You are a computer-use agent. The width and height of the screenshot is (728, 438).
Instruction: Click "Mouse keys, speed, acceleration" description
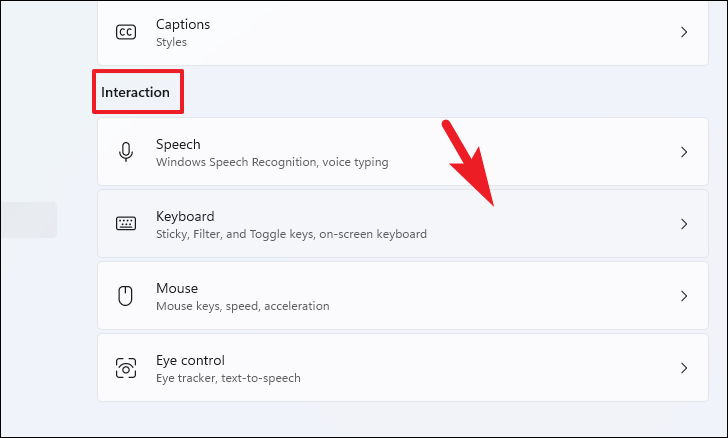click(242, 306)
